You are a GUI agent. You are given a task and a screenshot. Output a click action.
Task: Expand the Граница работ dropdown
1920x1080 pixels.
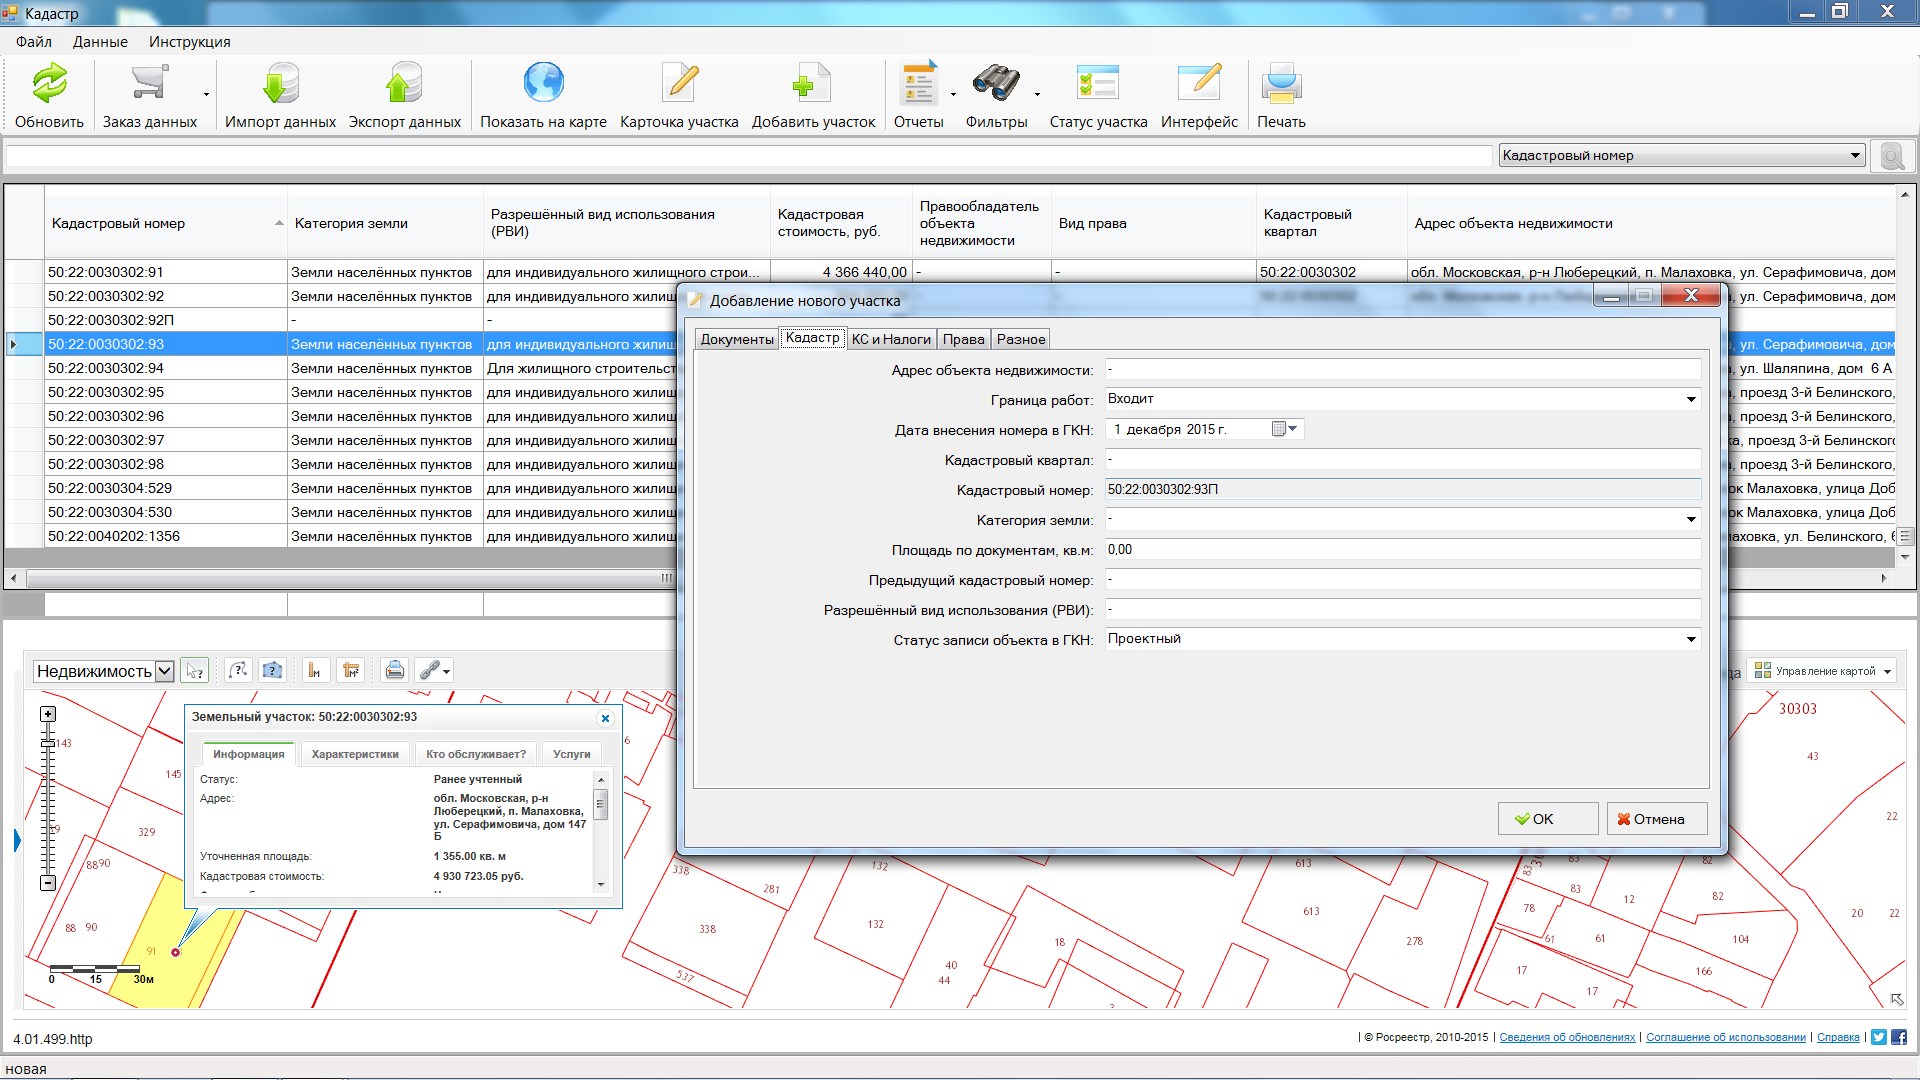click(x=1691, y=399)
